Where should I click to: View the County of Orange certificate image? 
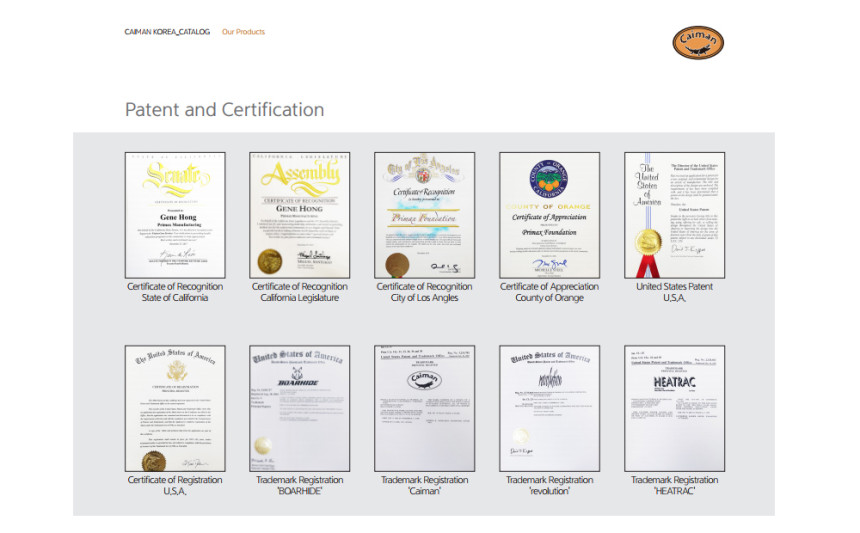coord(550,215)
